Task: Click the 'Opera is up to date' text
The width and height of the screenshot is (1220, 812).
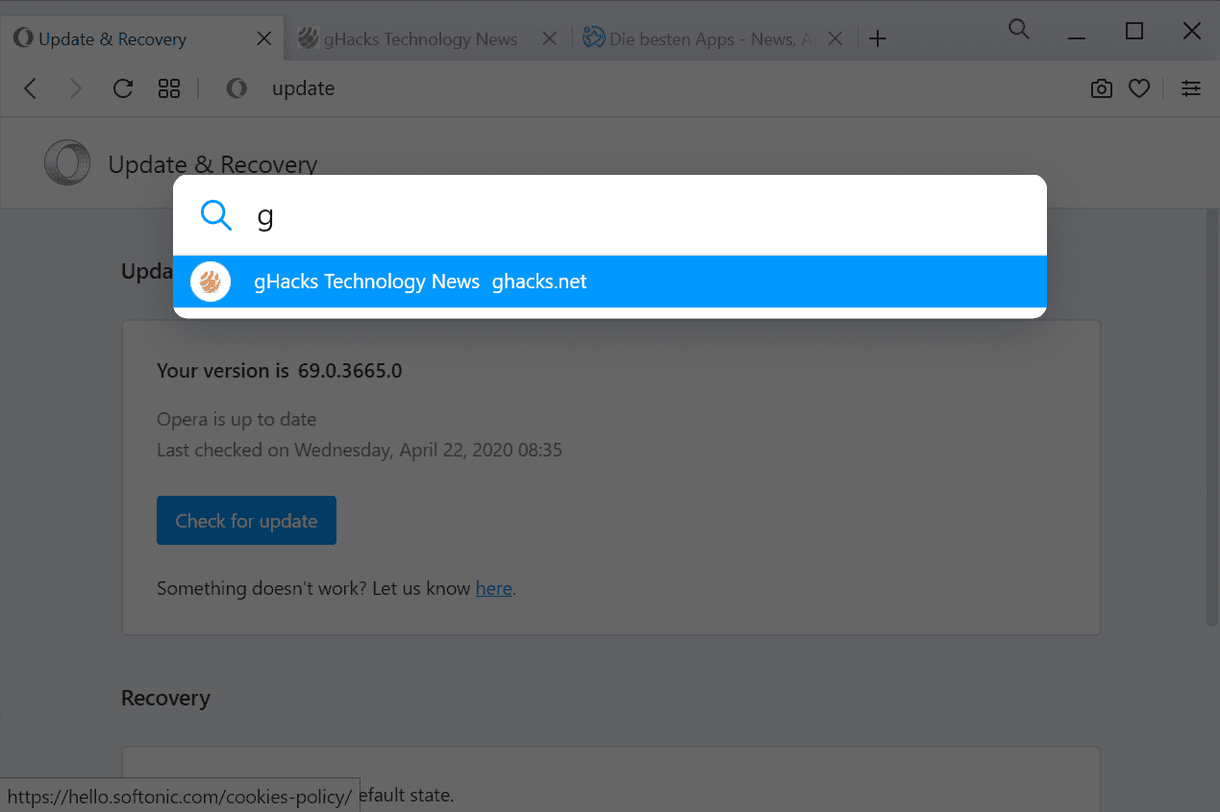Action: [x=237, y=420]
